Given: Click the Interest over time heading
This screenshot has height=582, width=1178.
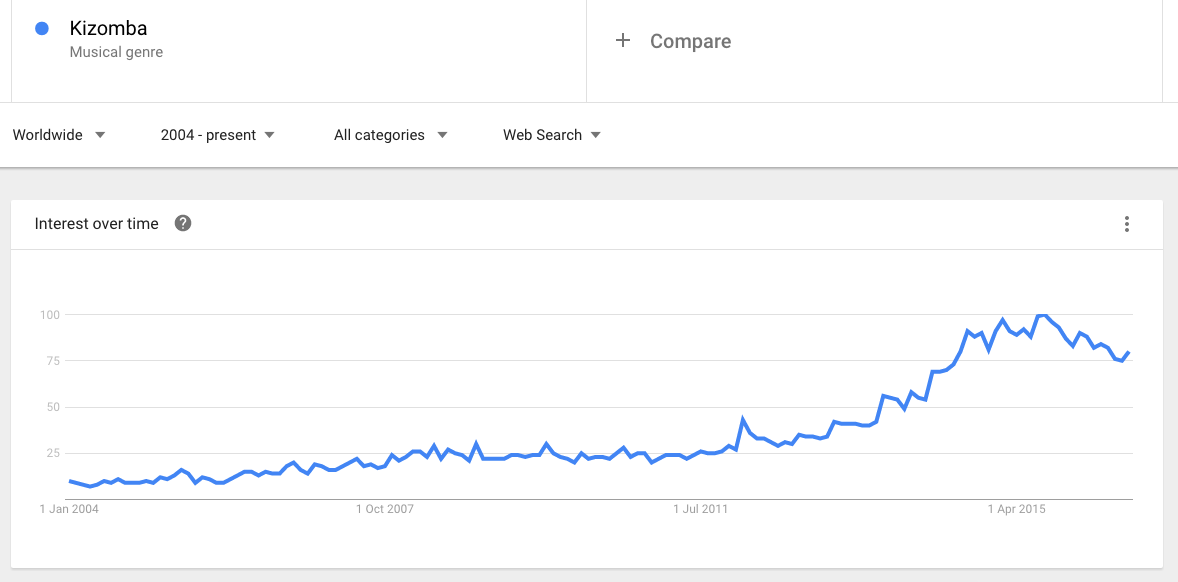Looking at the screenshot, I should coord(97,224).
